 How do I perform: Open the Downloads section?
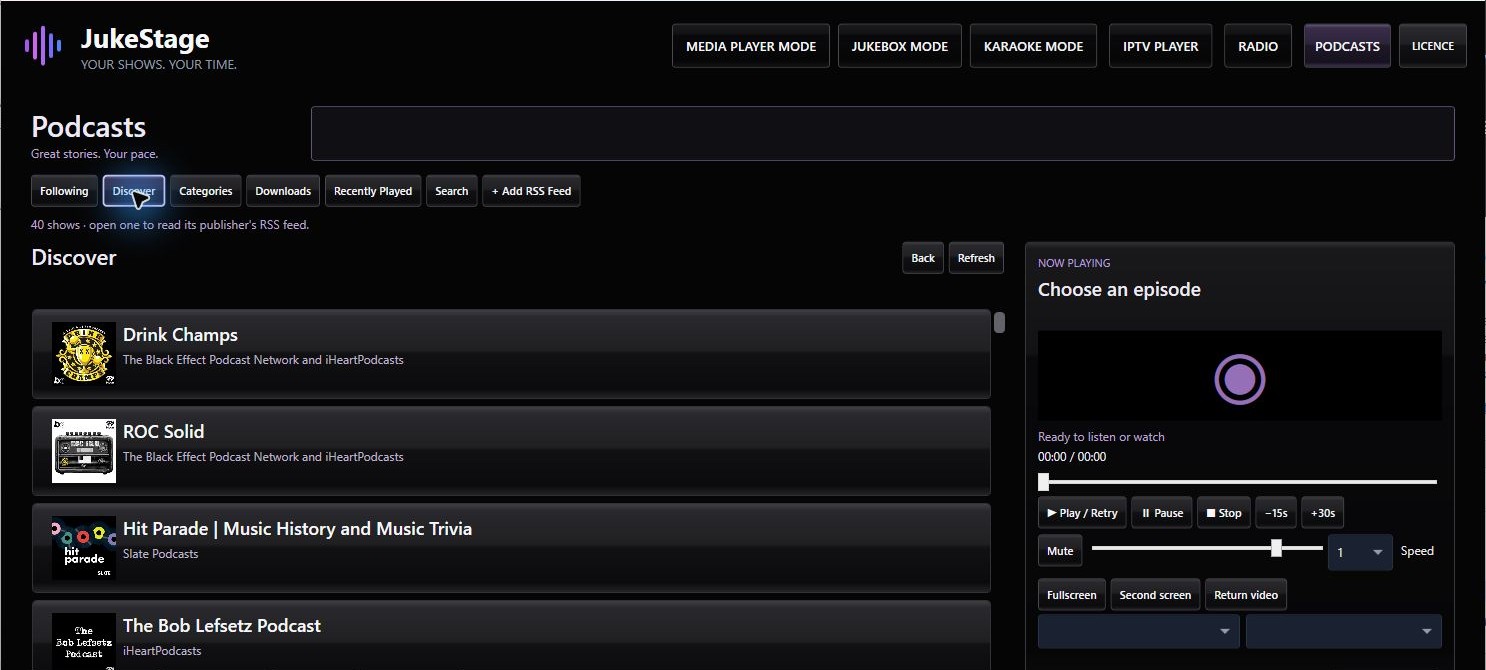pyautogui.click(x=283, y=191)
